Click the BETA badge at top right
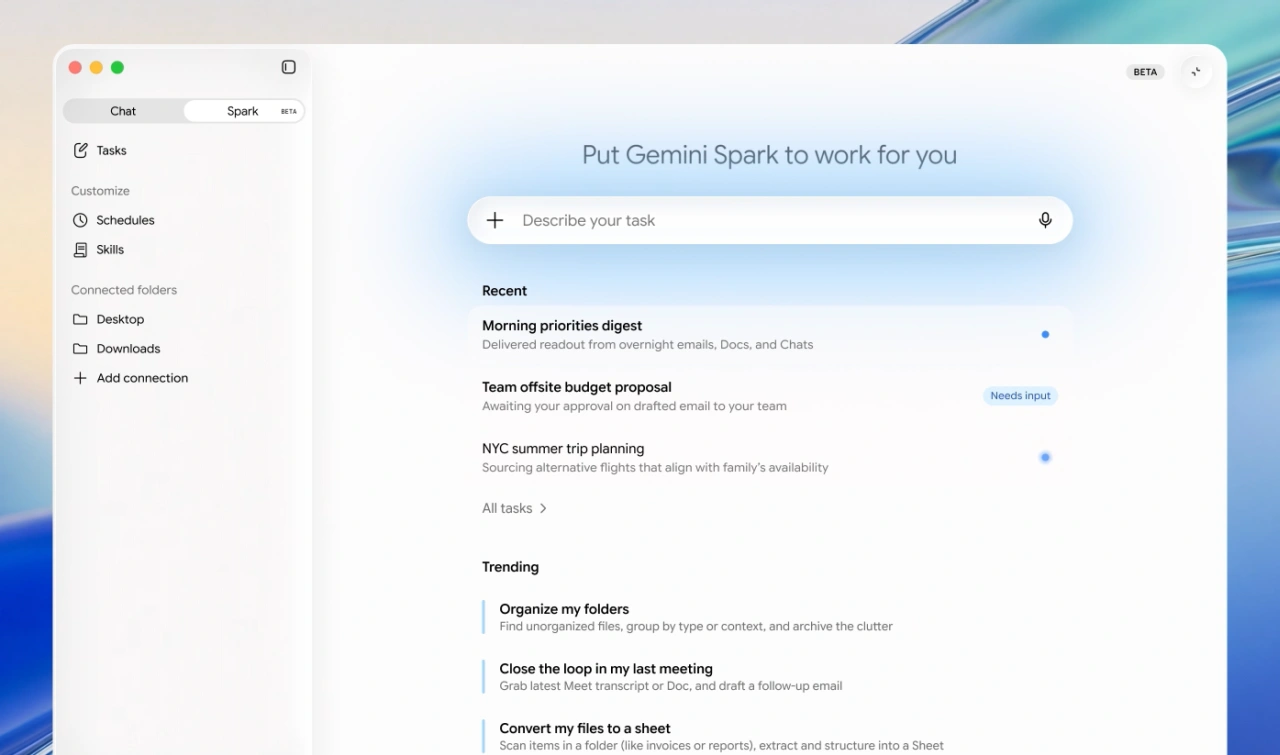Screen dimensions: 1280x755 click(x=1145, y=72)
